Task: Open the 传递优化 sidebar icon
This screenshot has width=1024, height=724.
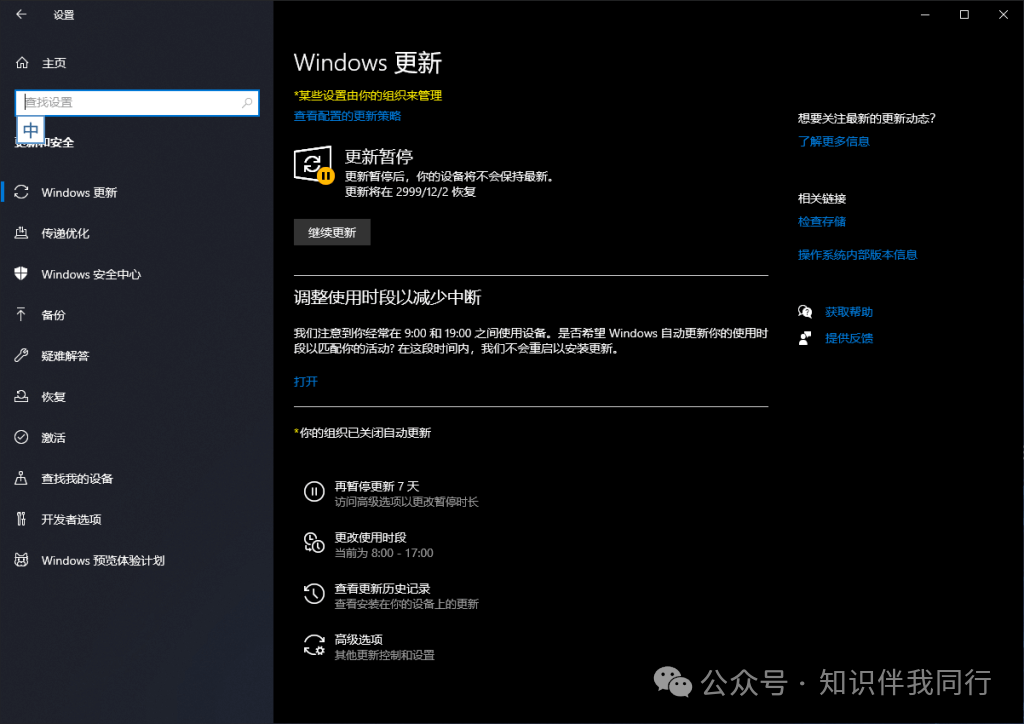Action: 22,233
